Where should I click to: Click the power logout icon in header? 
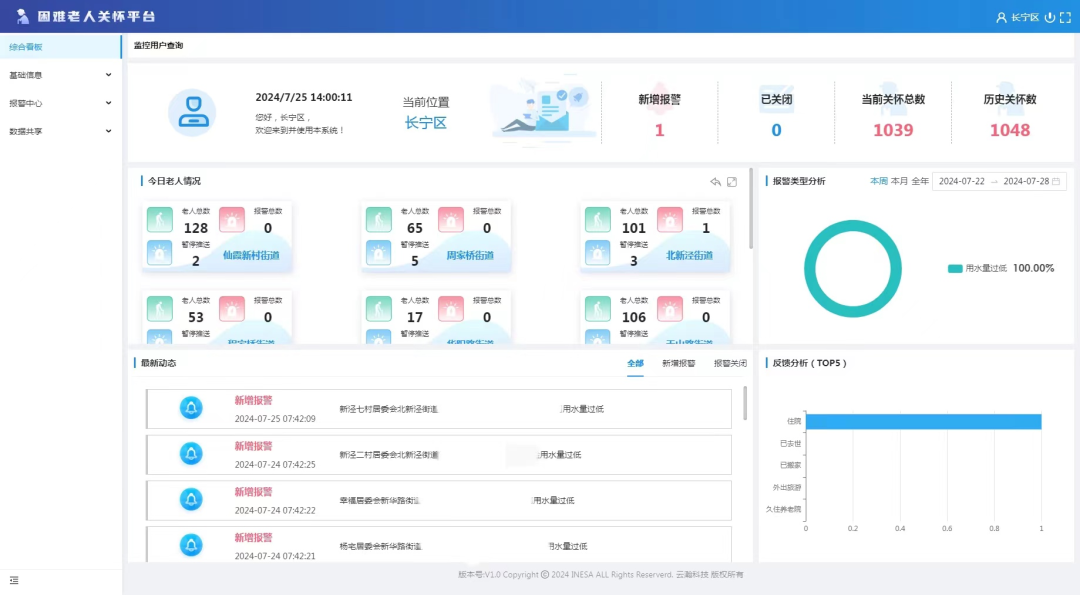click(1049, 17)
